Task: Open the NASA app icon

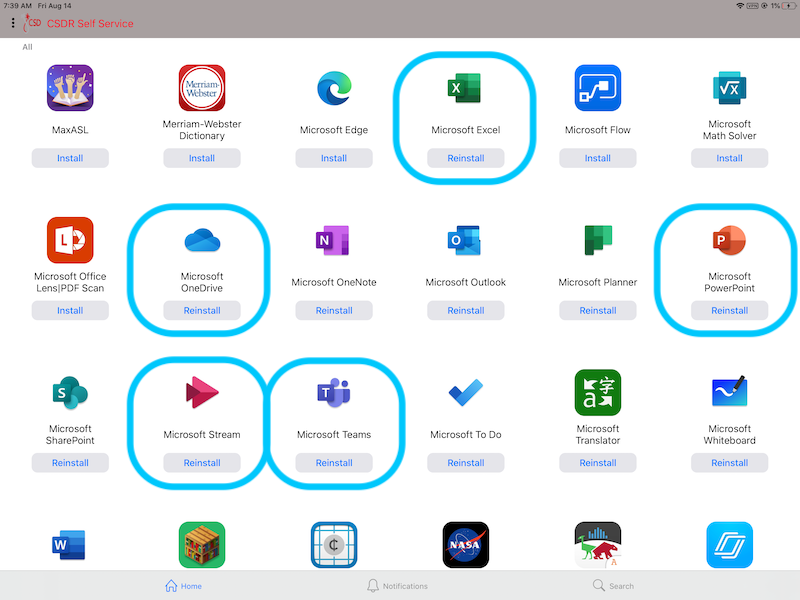Action: click(465, 544)
